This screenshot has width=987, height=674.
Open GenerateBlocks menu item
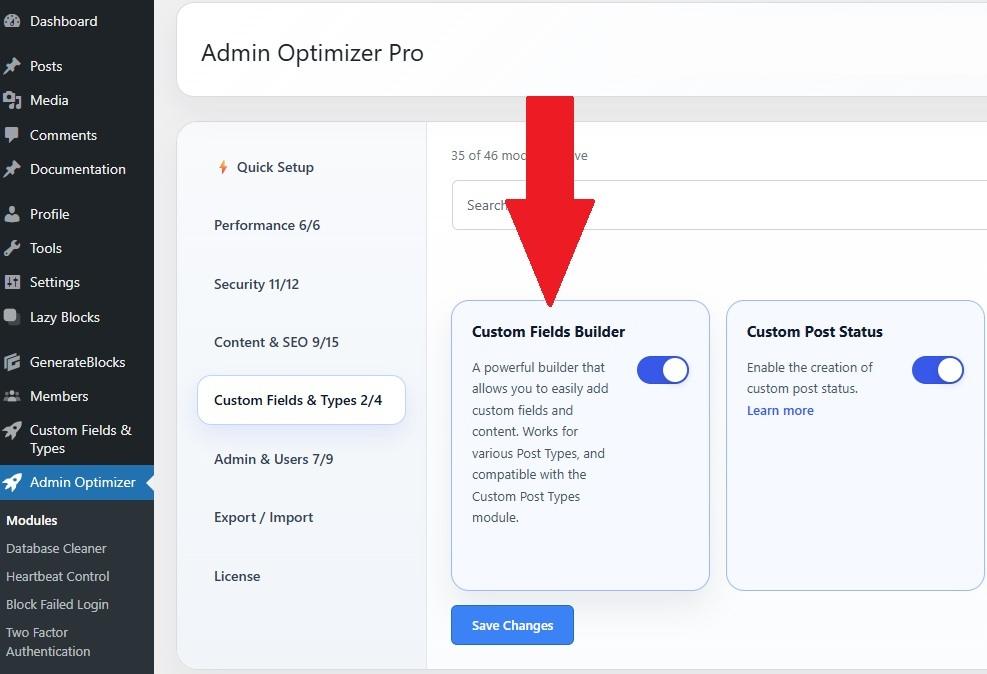(x=77, y=362)
